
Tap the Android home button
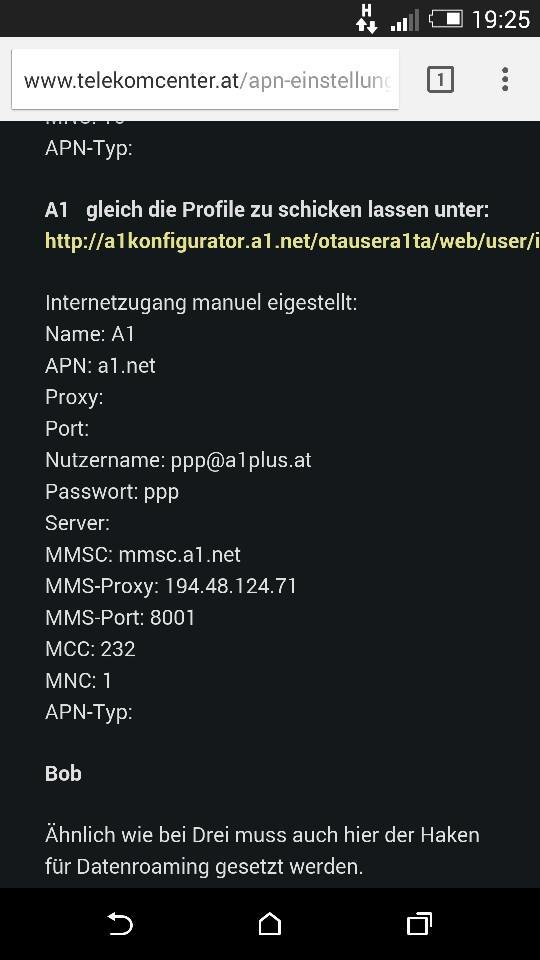[x=269, y=923]
